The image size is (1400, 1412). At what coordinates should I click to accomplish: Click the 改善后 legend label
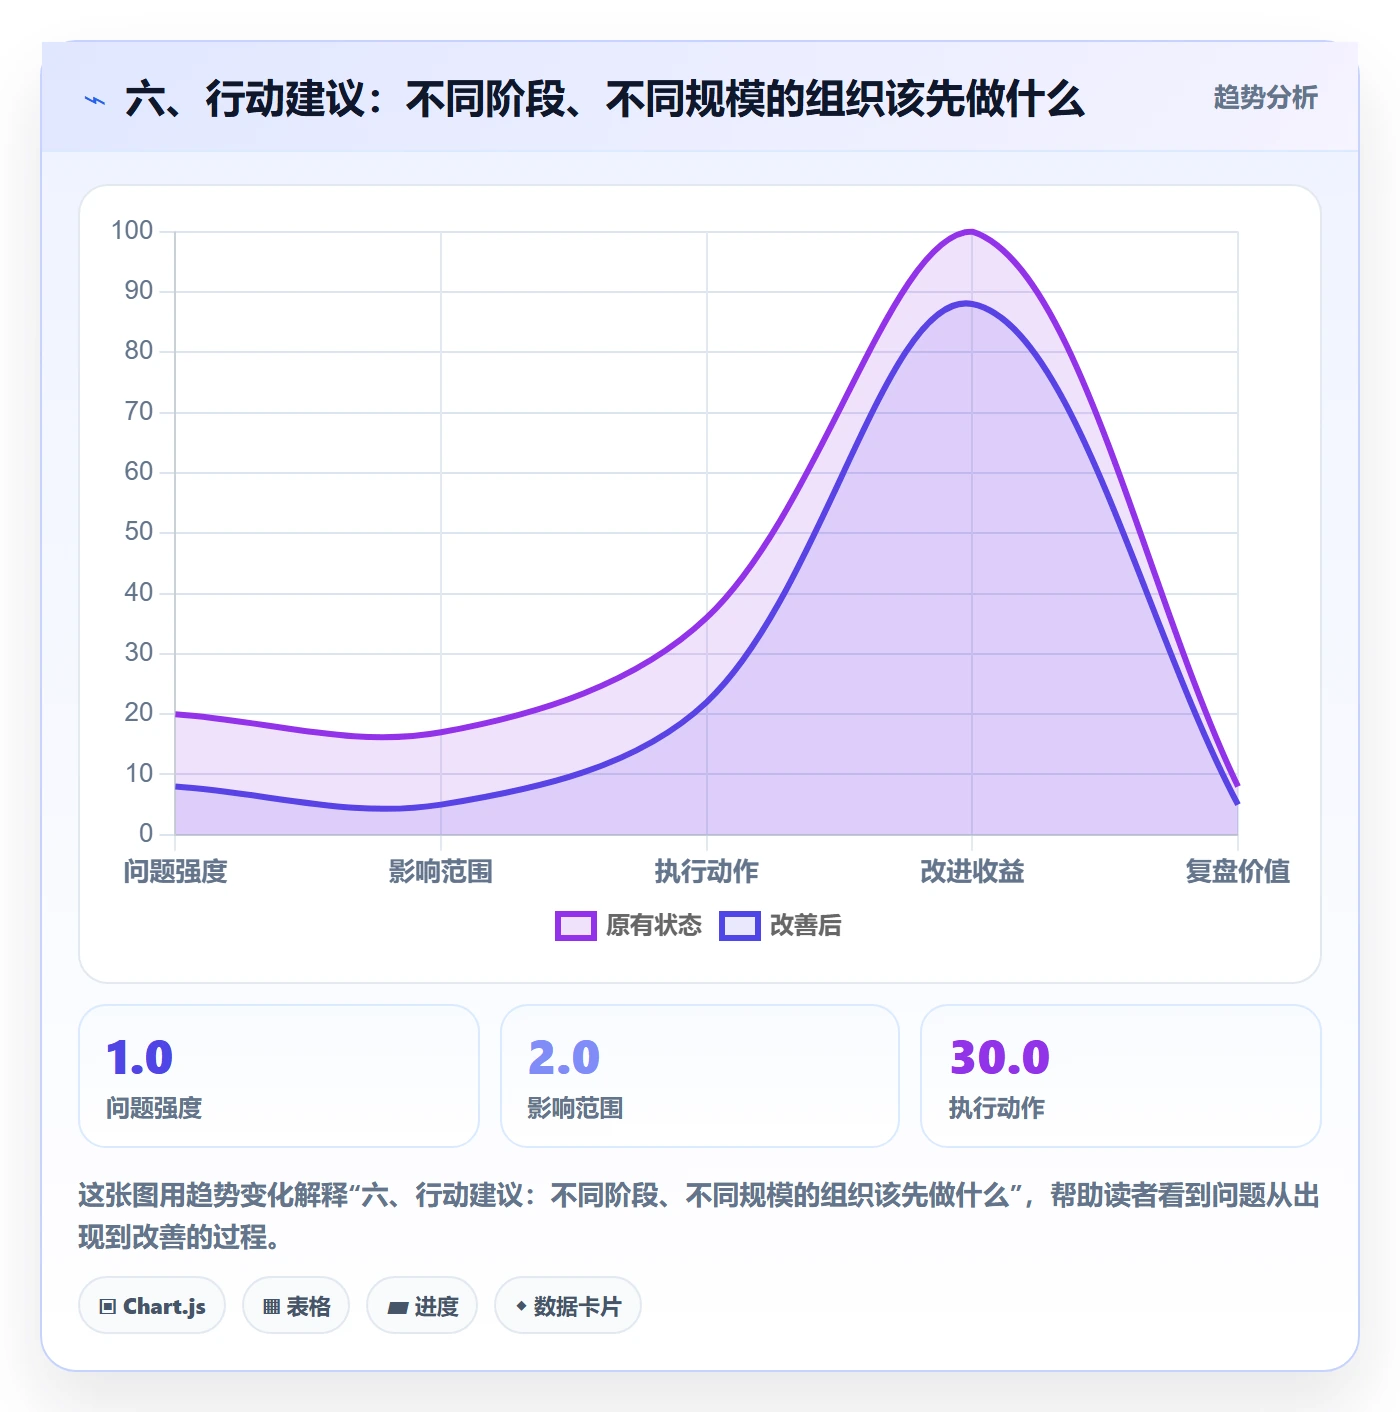(x=806, y=926)
